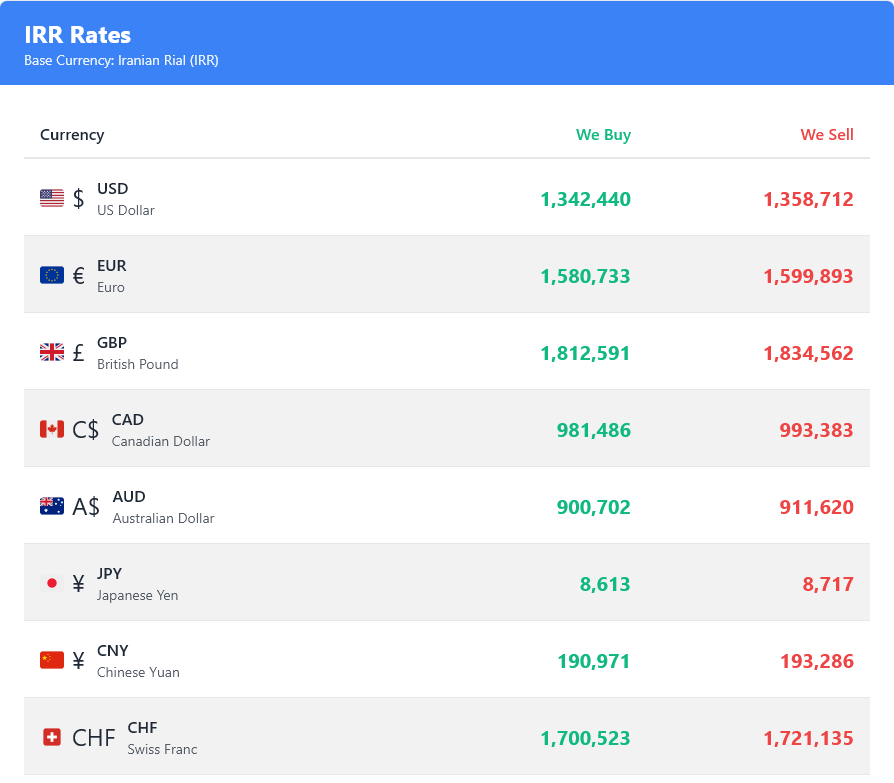Click the US flag icon
Image resolution: width=894 pixels, height=783 pixels.
click(x=51, y=198)
